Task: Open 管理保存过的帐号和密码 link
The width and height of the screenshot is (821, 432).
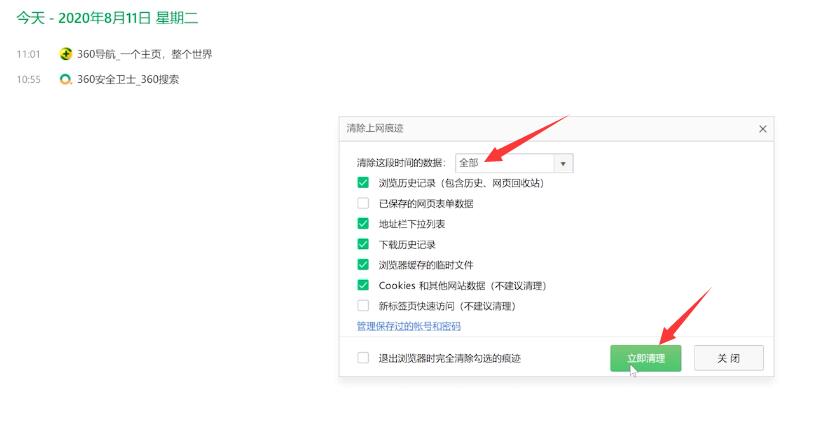Action: pyautogui.click(x=408, y=326)
